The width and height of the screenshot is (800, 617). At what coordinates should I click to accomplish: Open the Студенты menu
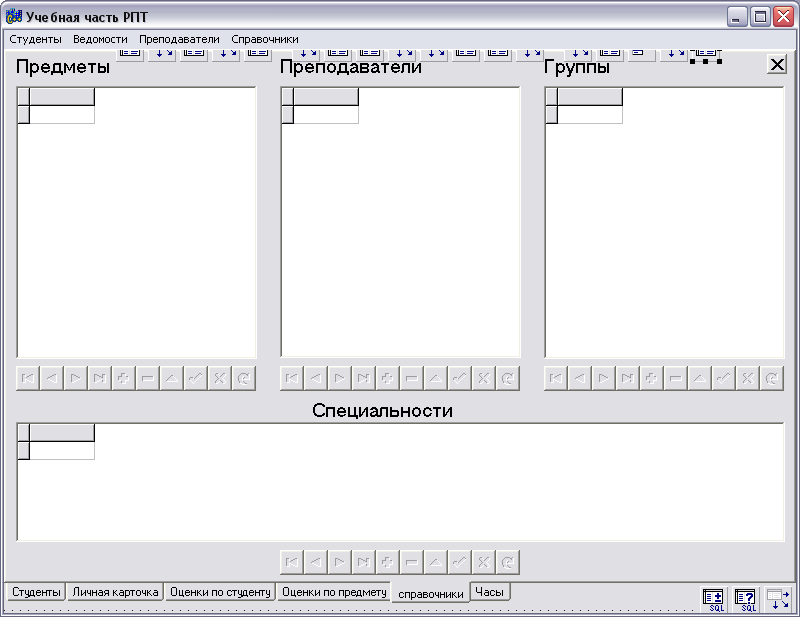click(35, 39)
